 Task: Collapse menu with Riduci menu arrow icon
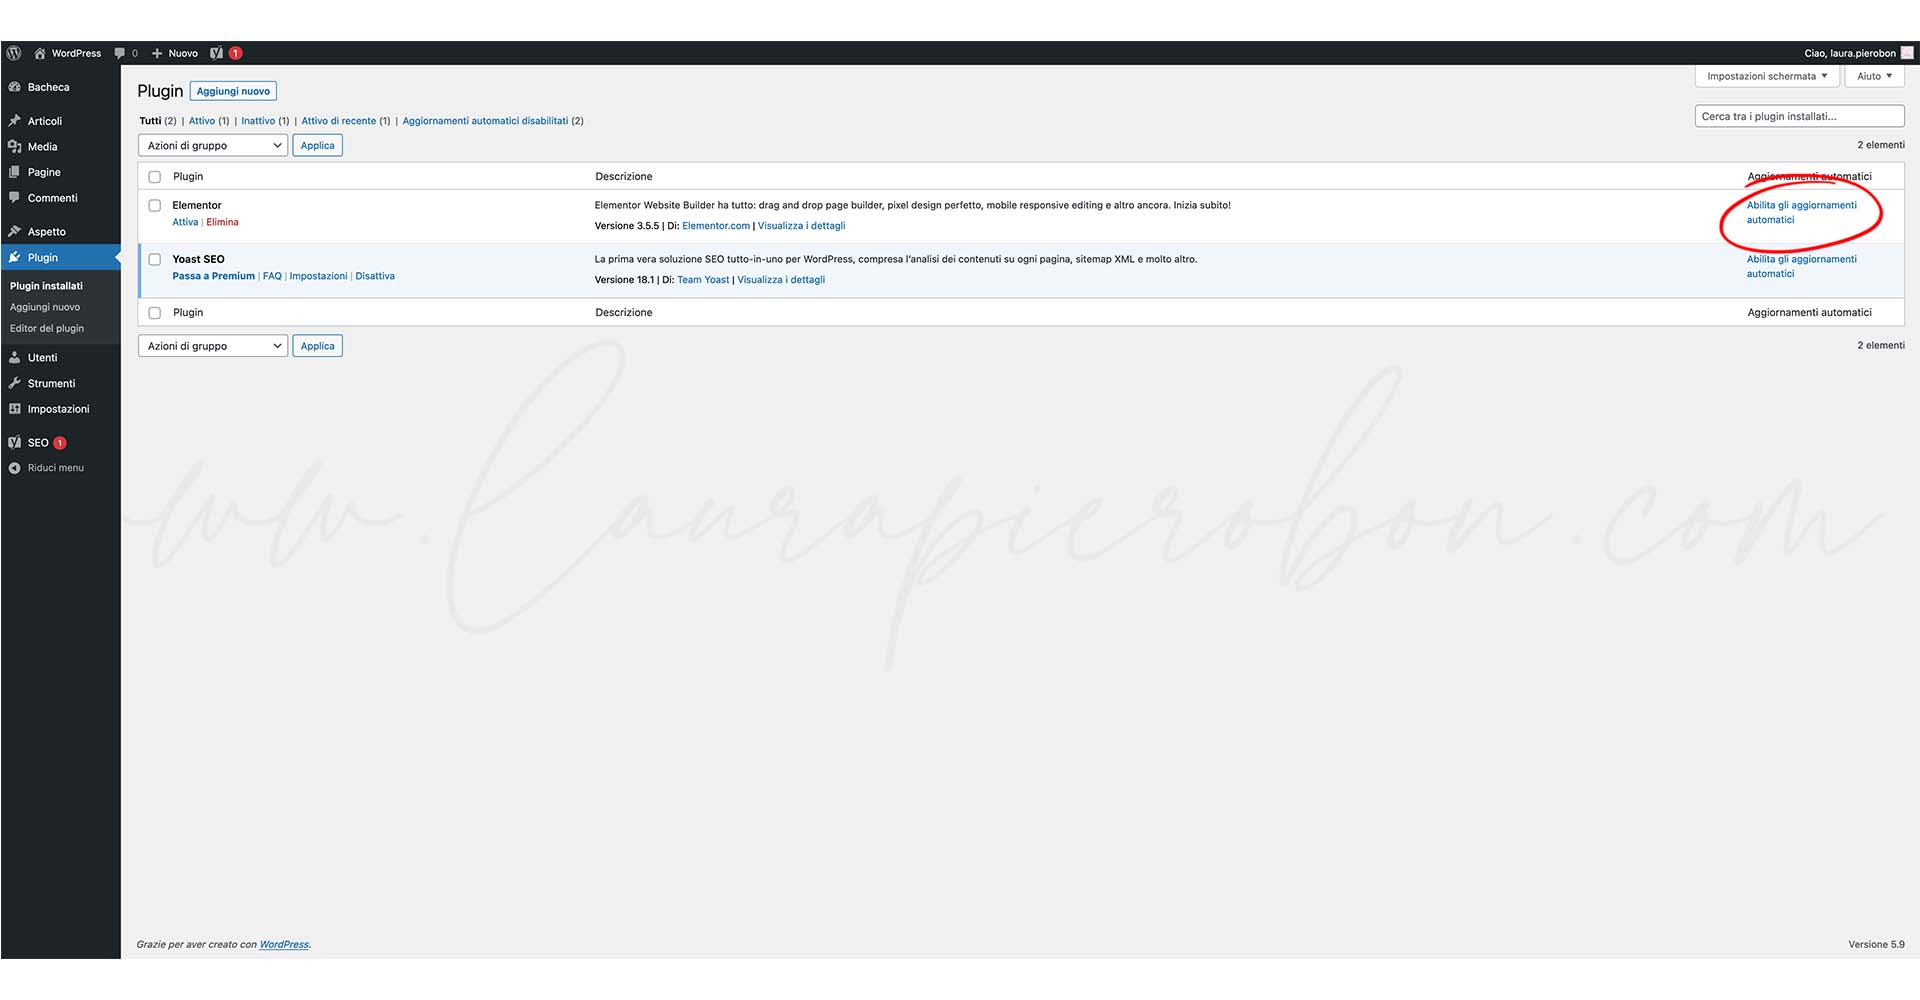(15, 468)
